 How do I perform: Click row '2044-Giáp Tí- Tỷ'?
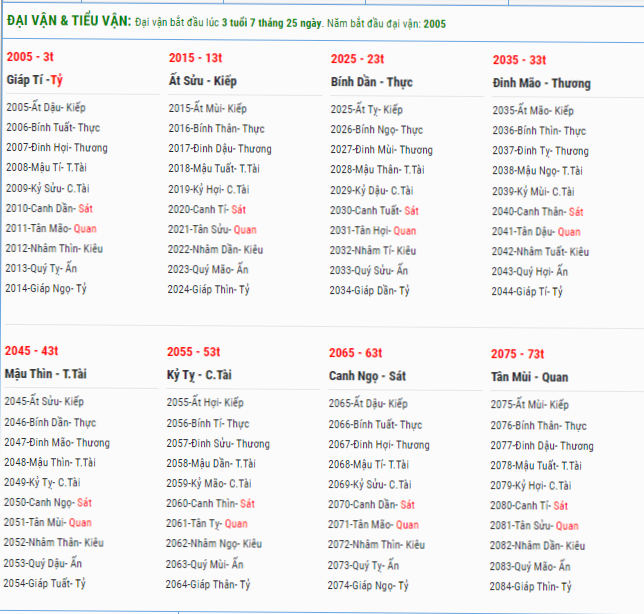[x=527, y=292]
